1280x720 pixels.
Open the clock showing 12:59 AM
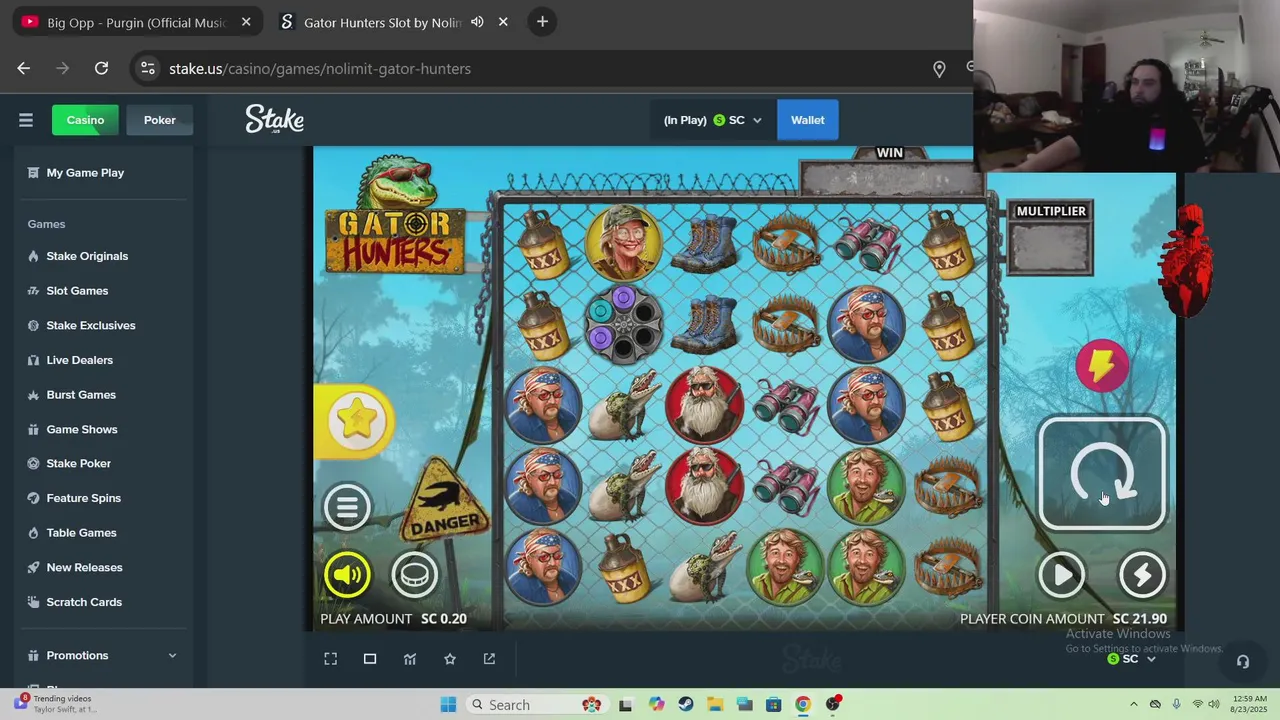tap(1250, 705)
